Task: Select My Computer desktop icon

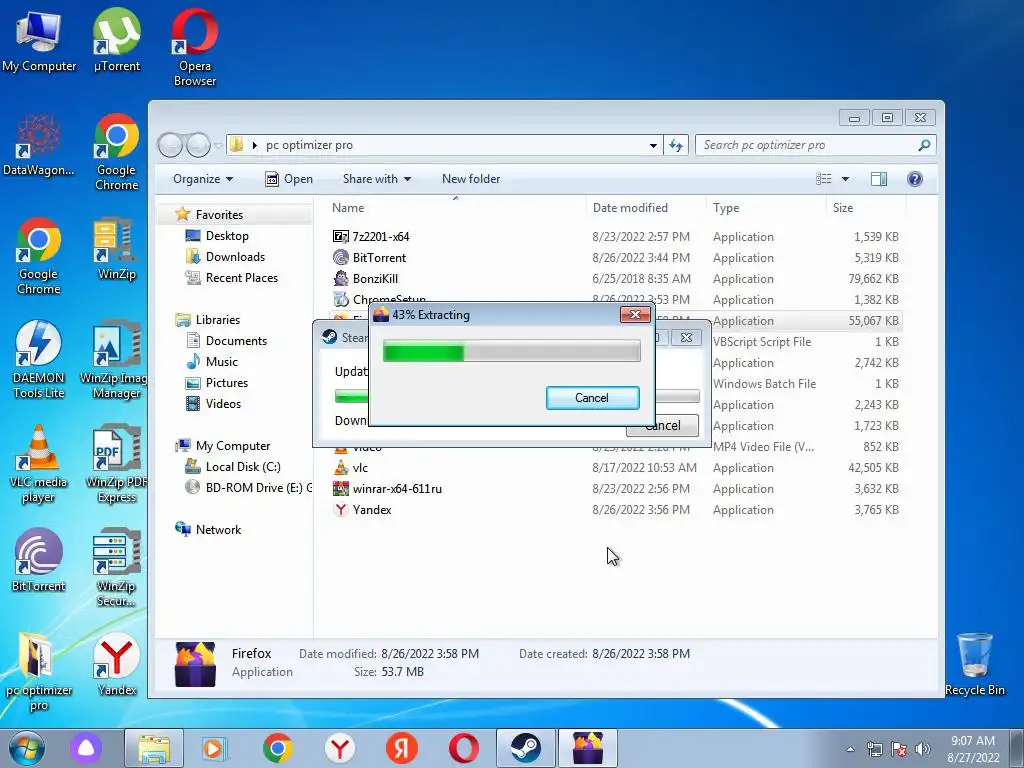Action: [x=39, y=40]
